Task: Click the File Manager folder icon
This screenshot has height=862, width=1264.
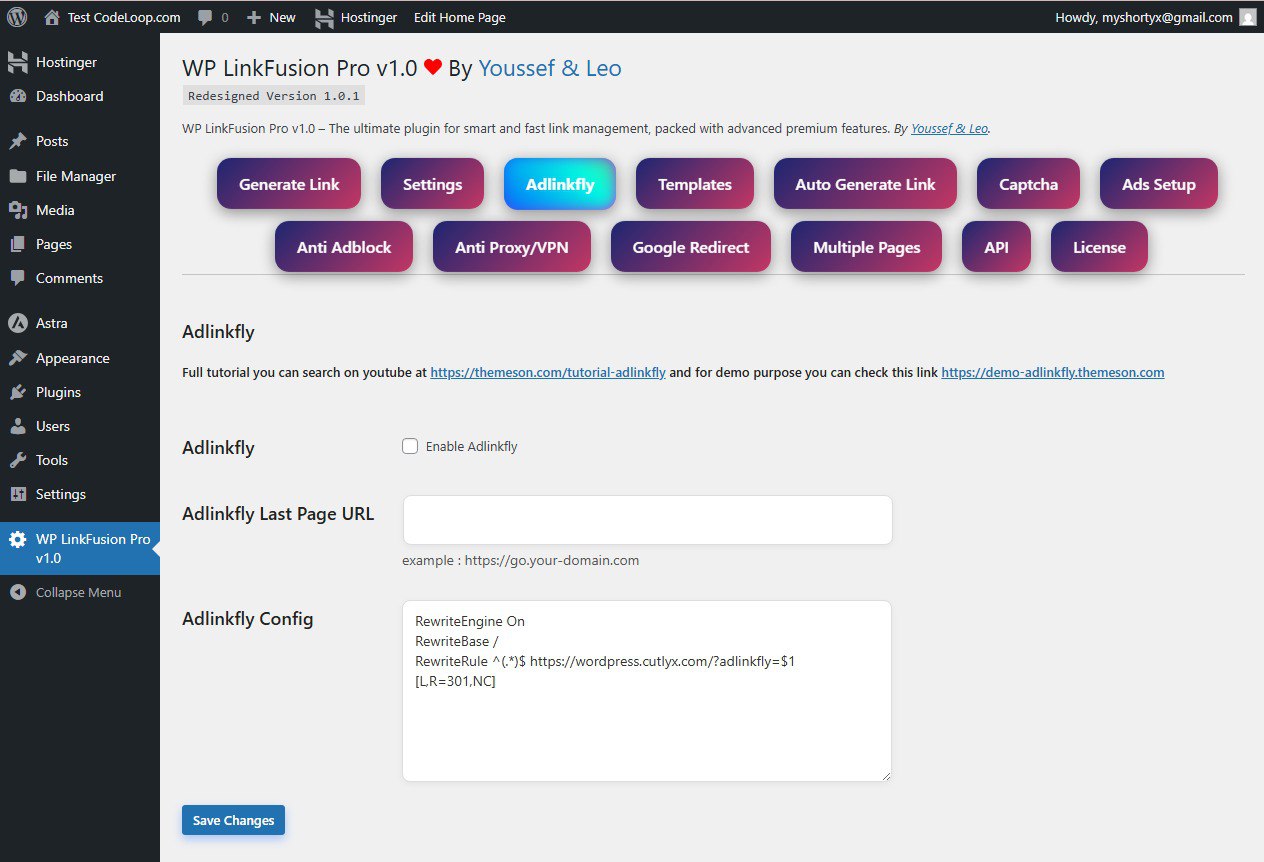Action: point(17,176)
